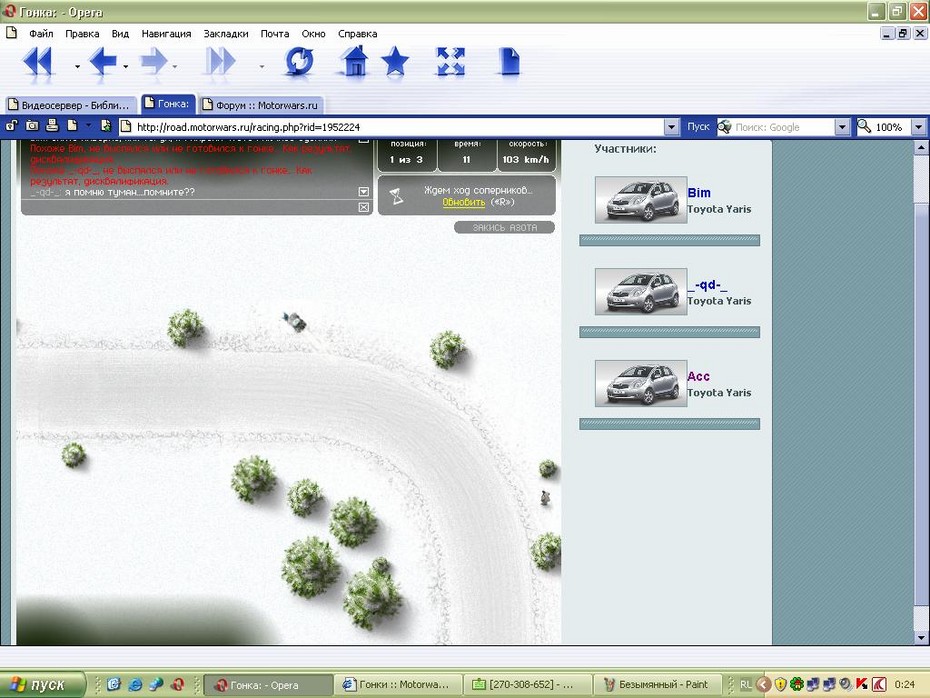Open participant Acc's profile link
The image size is (930, 698).
tap(698, 376)
